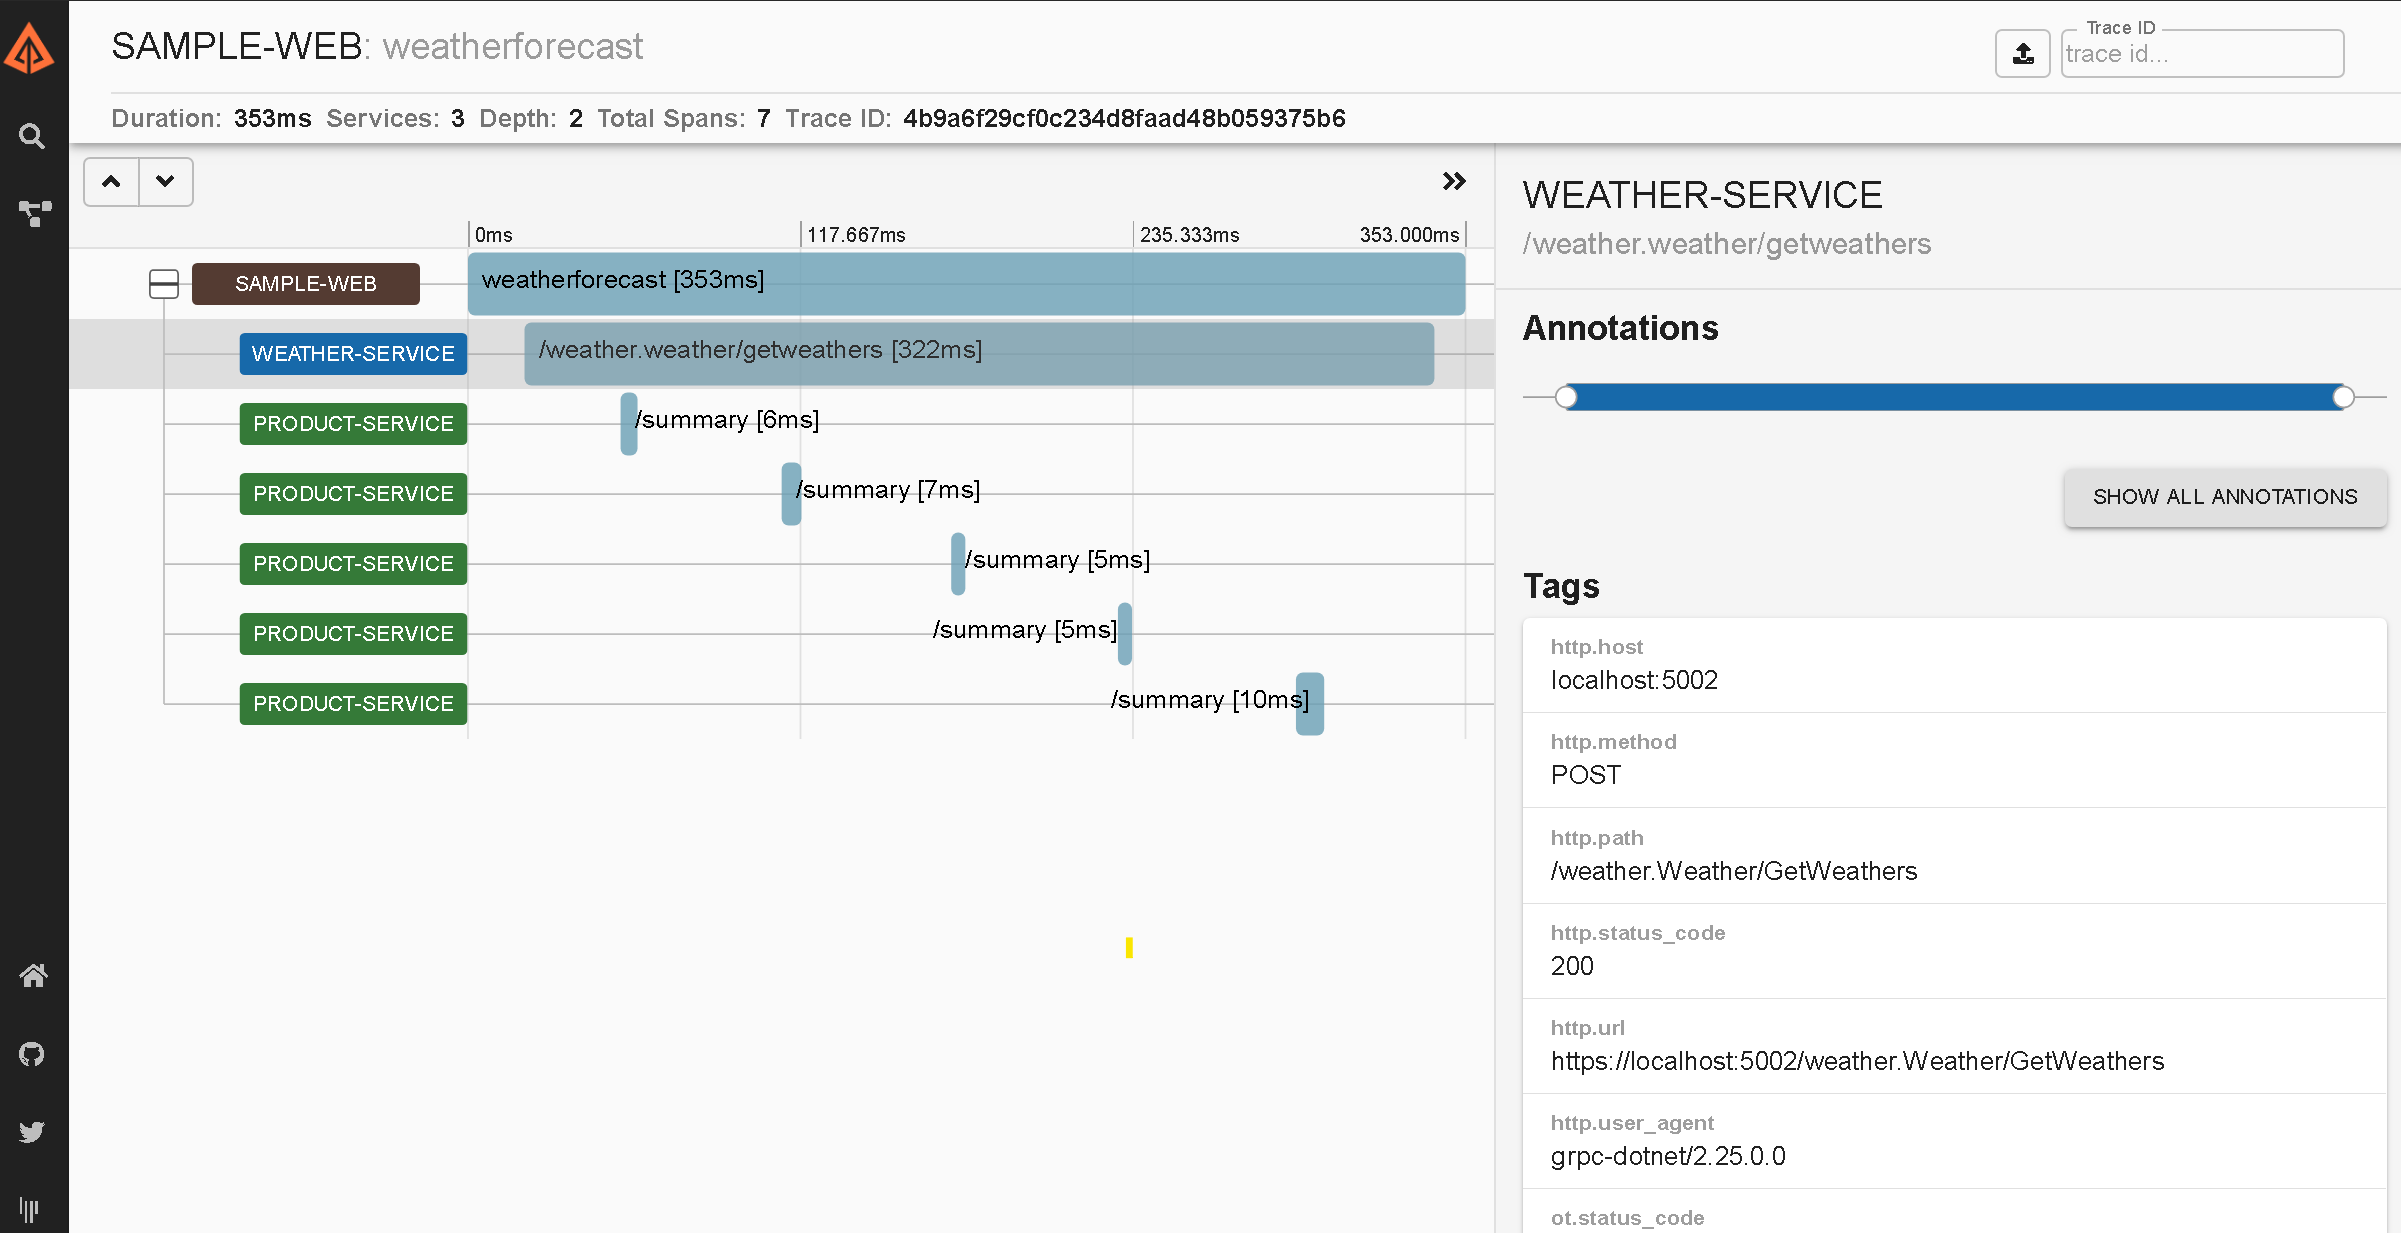The height and width of the screenshot is (1233, 2401).
Task: Click the right annotation slider handle
Action: [2343, 398]
